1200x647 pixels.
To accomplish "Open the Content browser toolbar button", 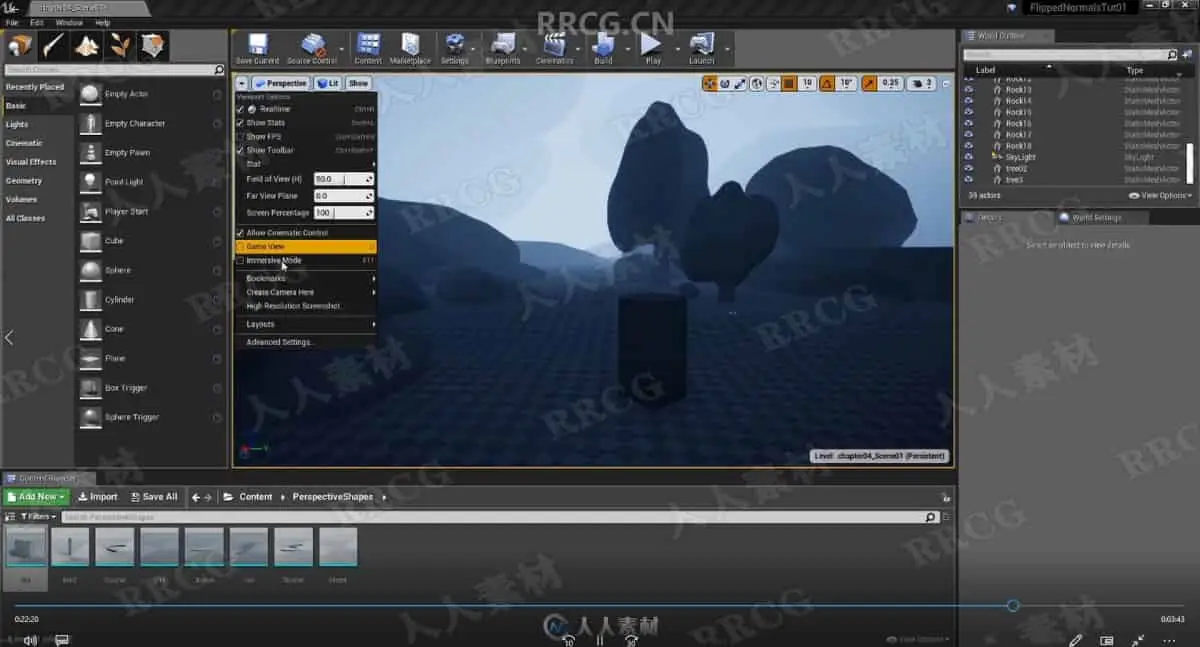I will [x=368, y=49].
